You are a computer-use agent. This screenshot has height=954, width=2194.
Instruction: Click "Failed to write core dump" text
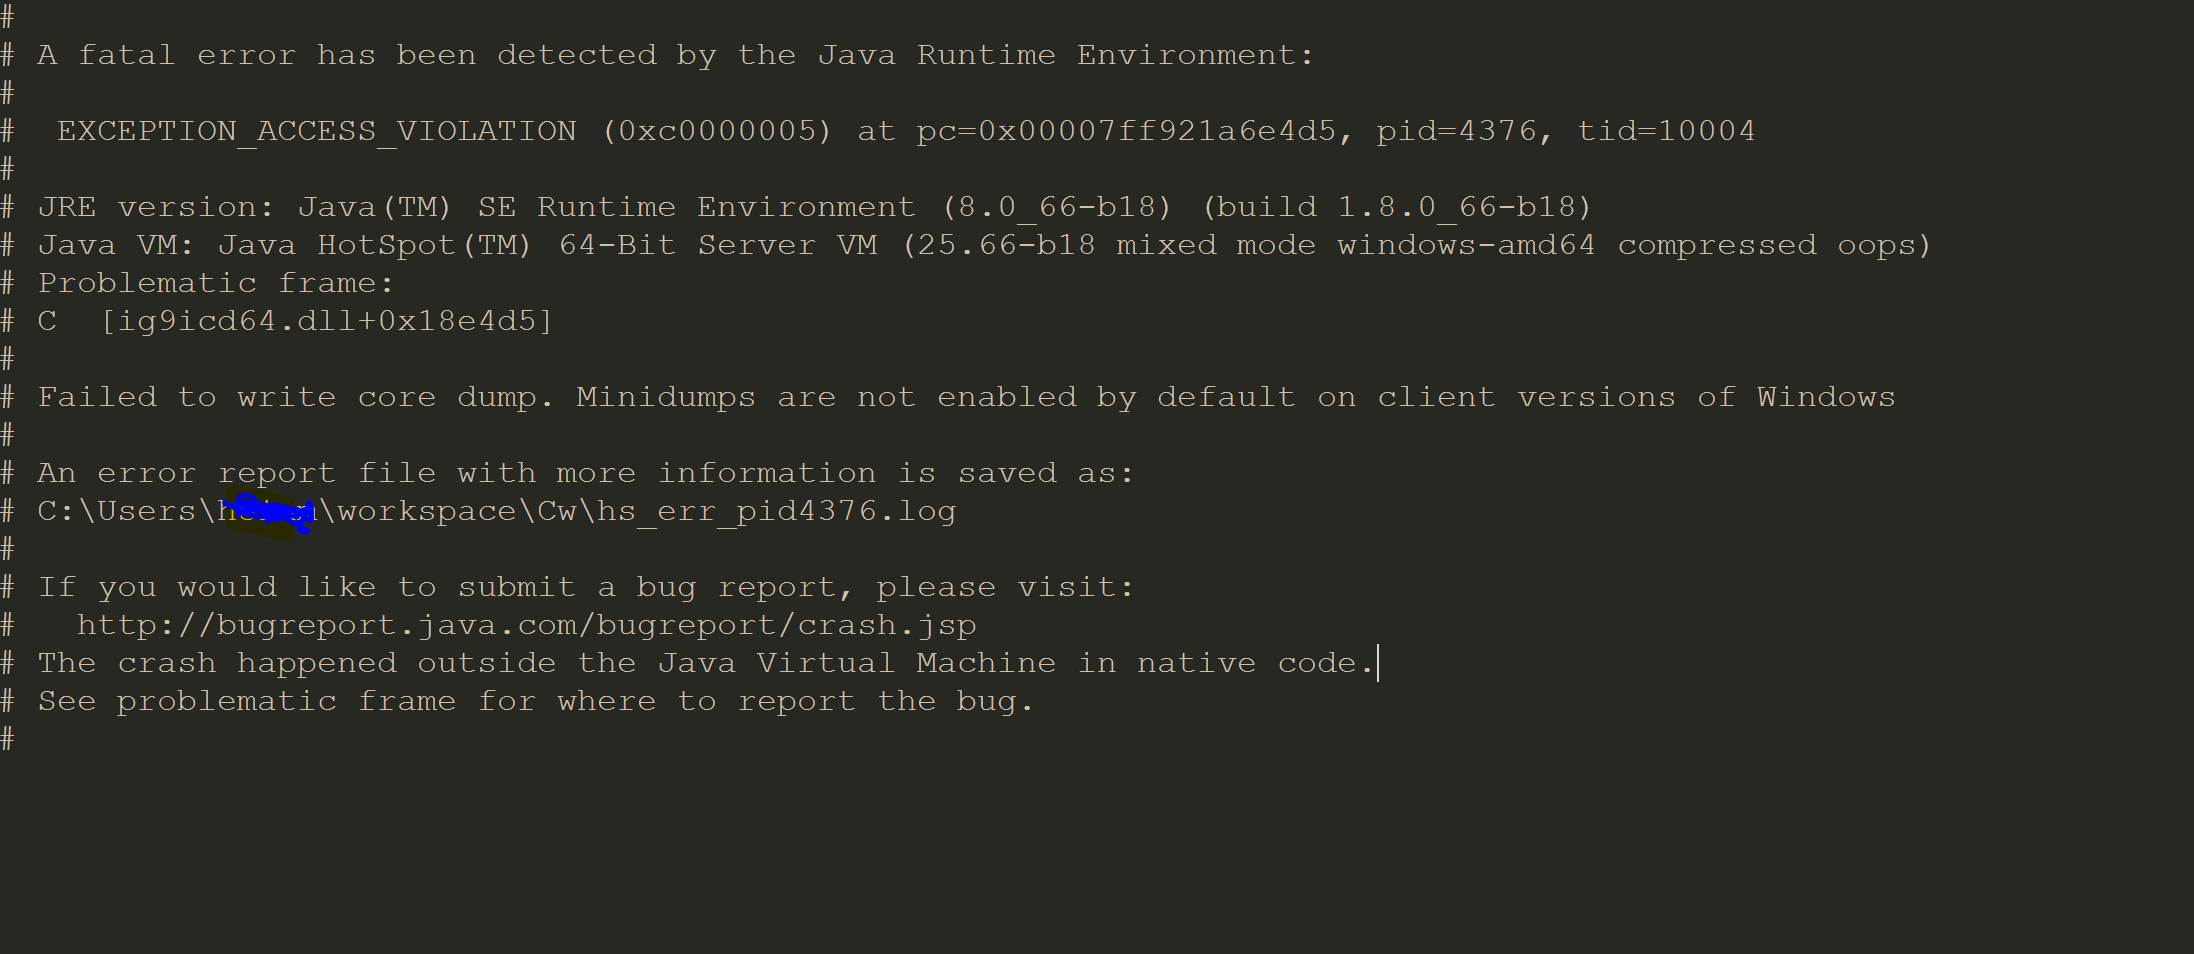[294, 397]
